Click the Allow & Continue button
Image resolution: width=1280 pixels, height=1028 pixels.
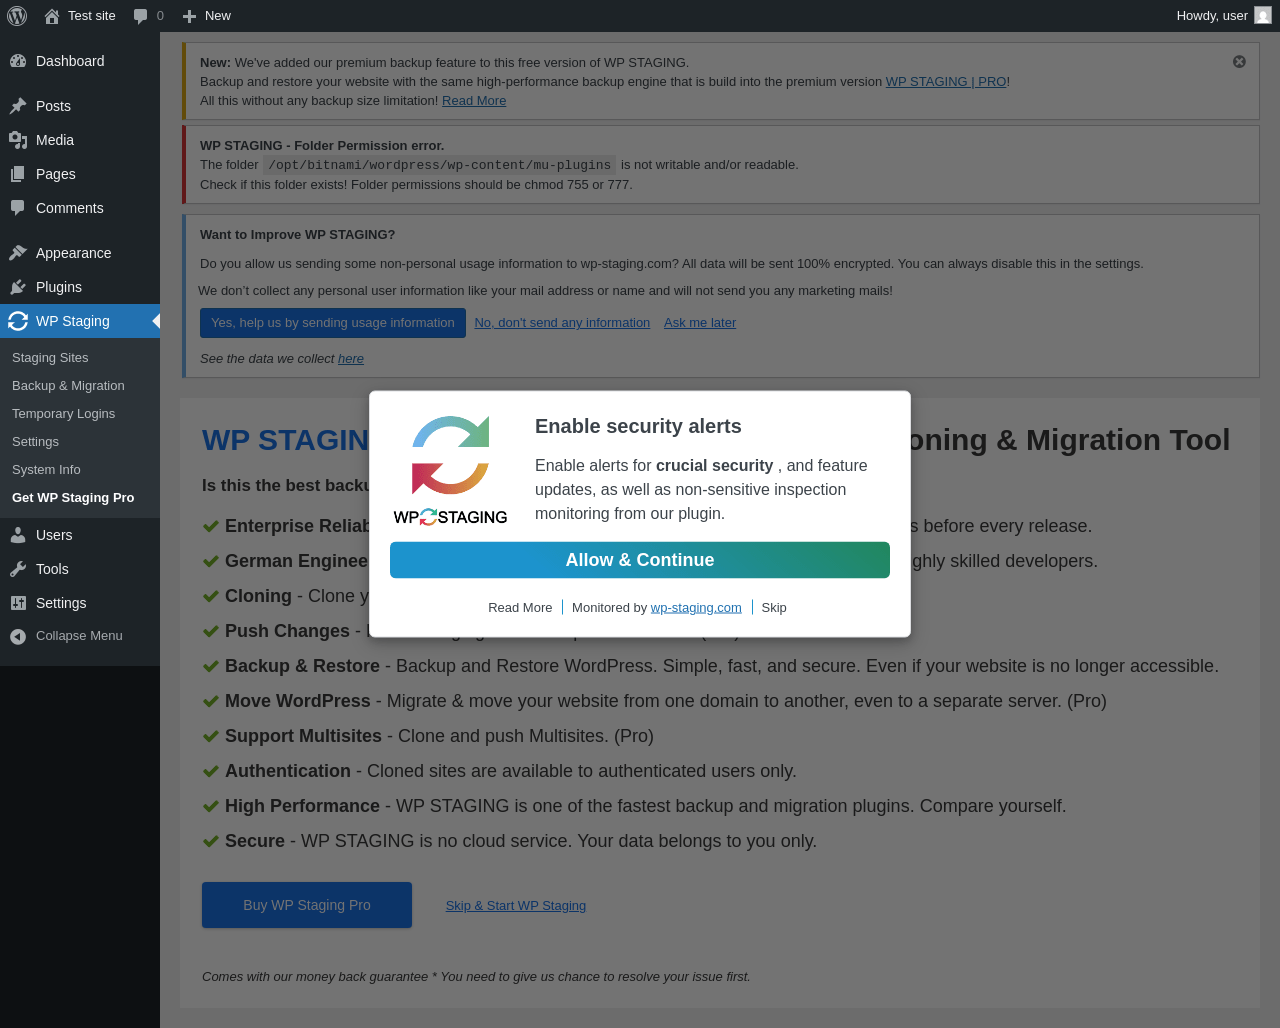[640, 560]
